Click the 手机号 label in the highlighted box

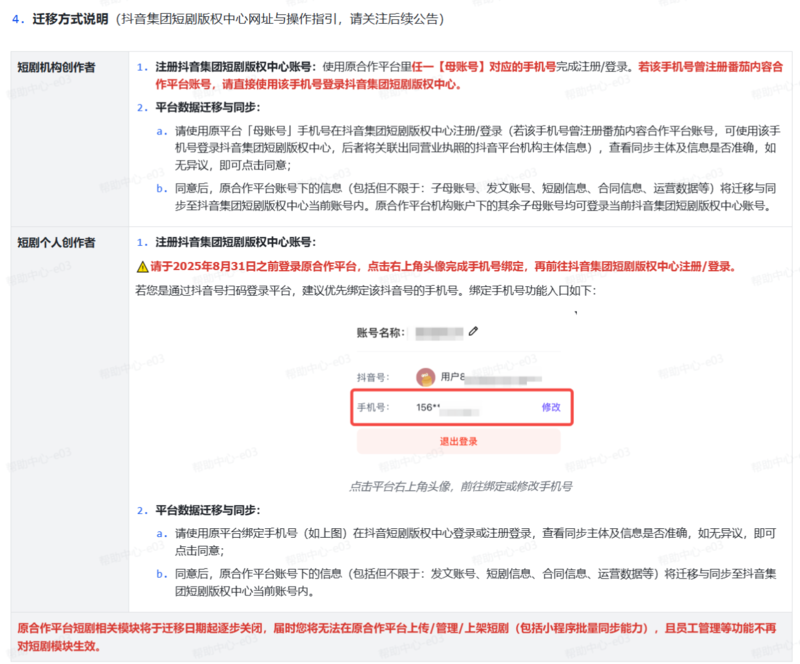372,408
